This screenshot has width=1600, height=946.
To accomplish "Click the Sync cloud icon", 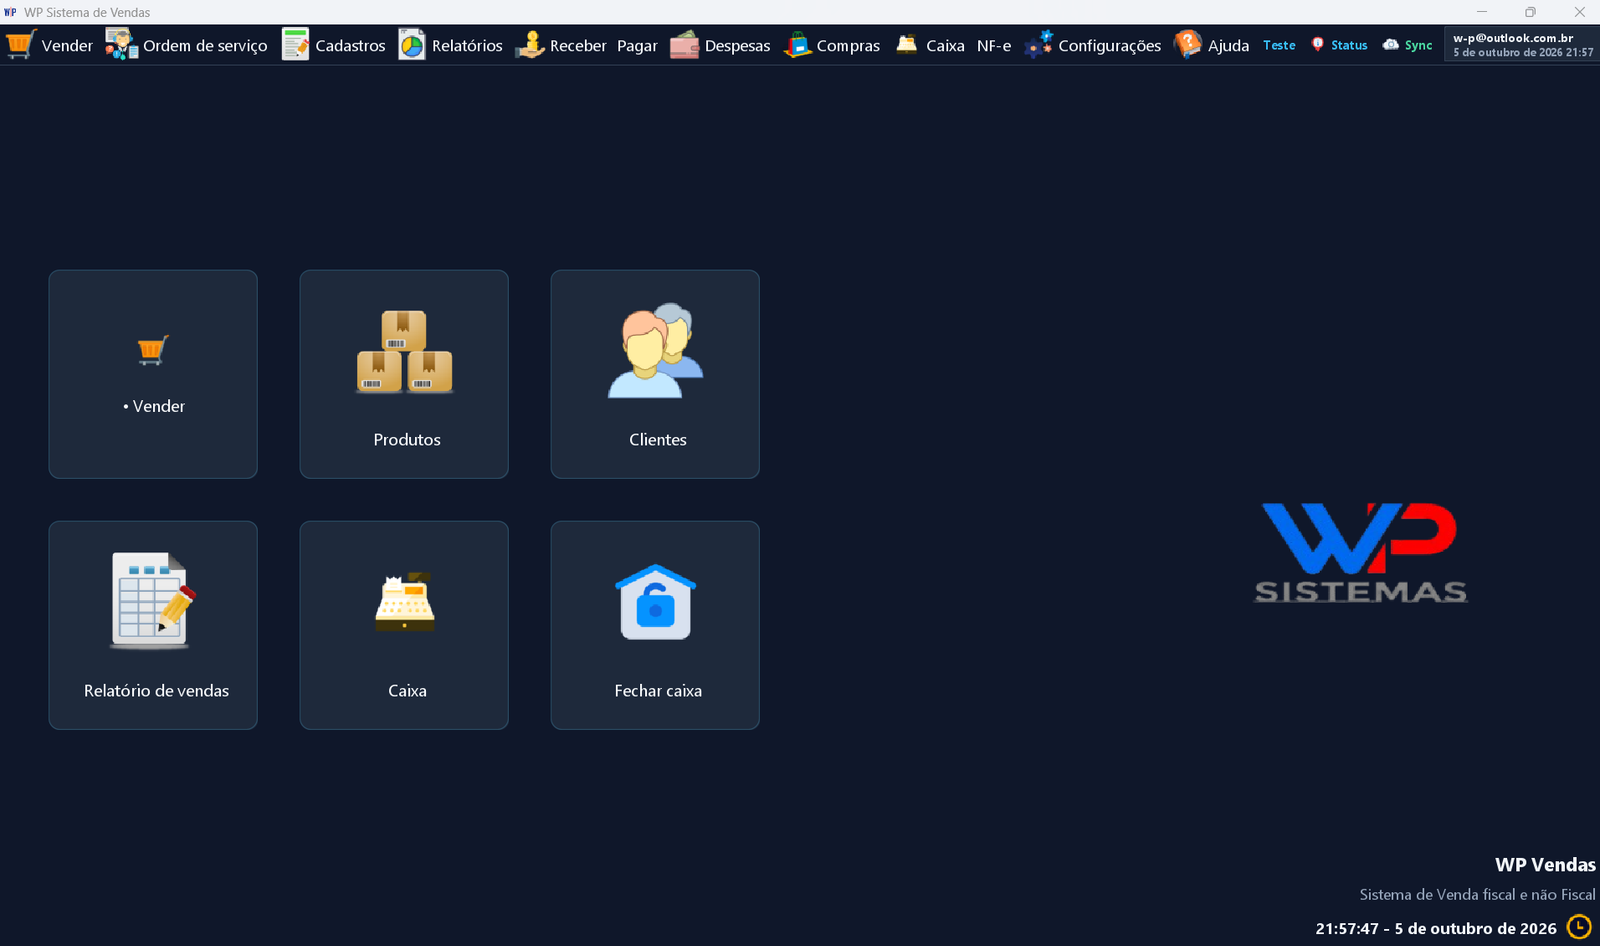I will (x=1391, y=45).
